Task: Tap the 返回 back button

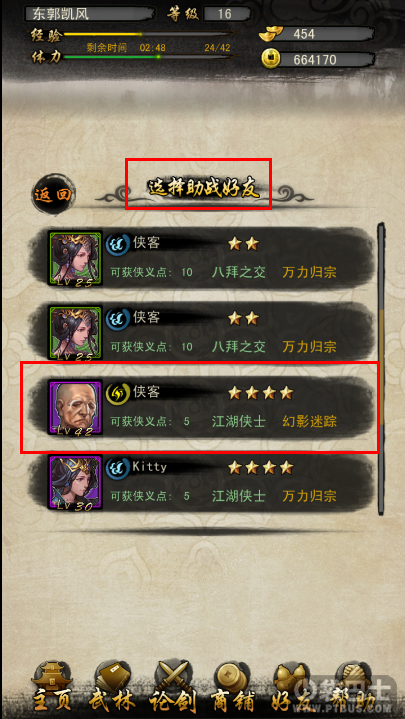Action: coord(54,195)
